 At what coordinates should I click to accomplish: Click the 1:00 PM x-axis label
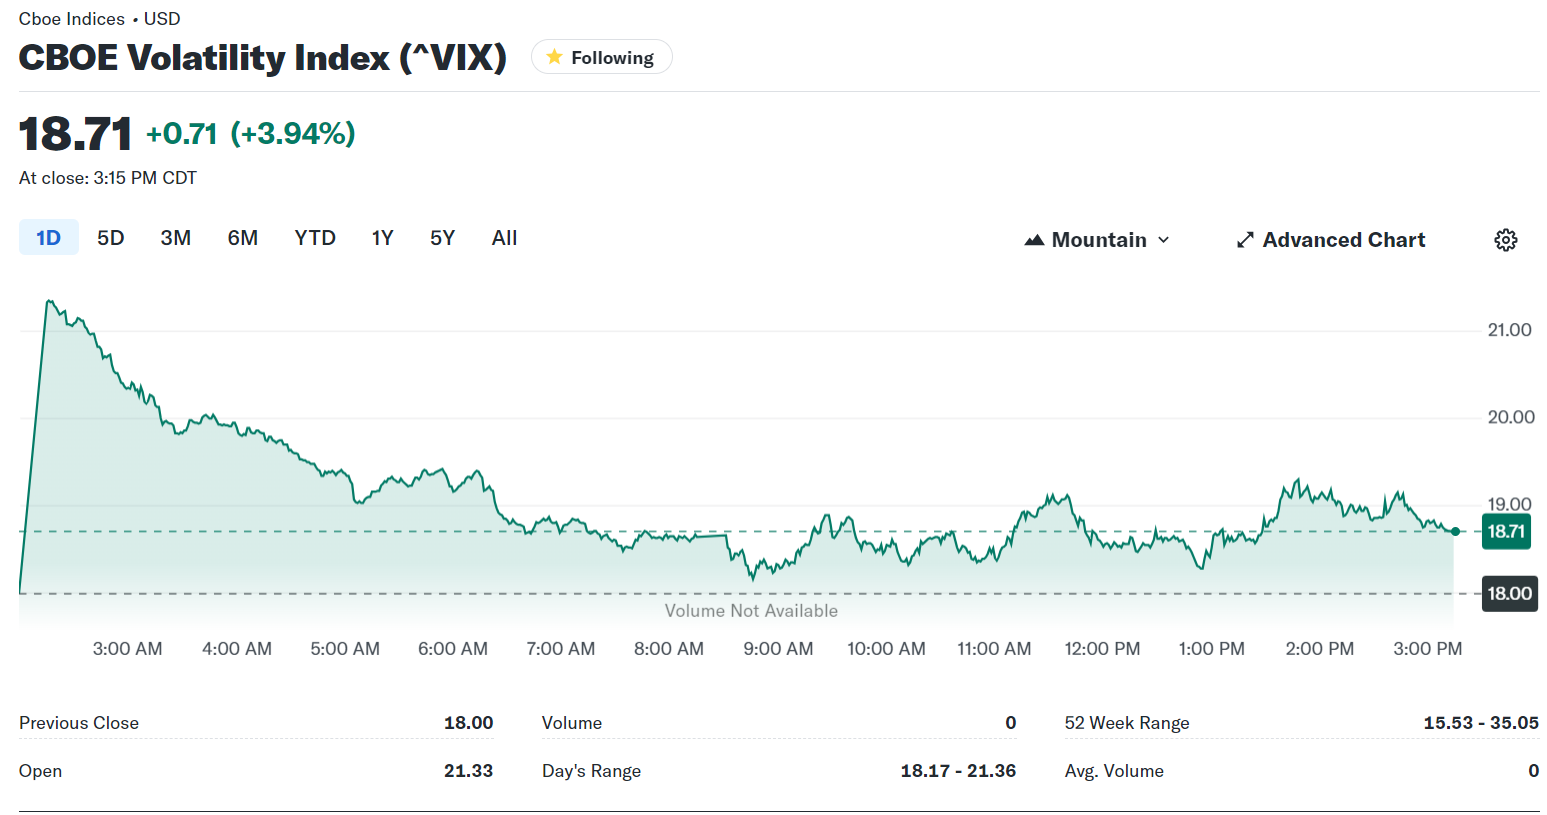(x=1211, y=649)
